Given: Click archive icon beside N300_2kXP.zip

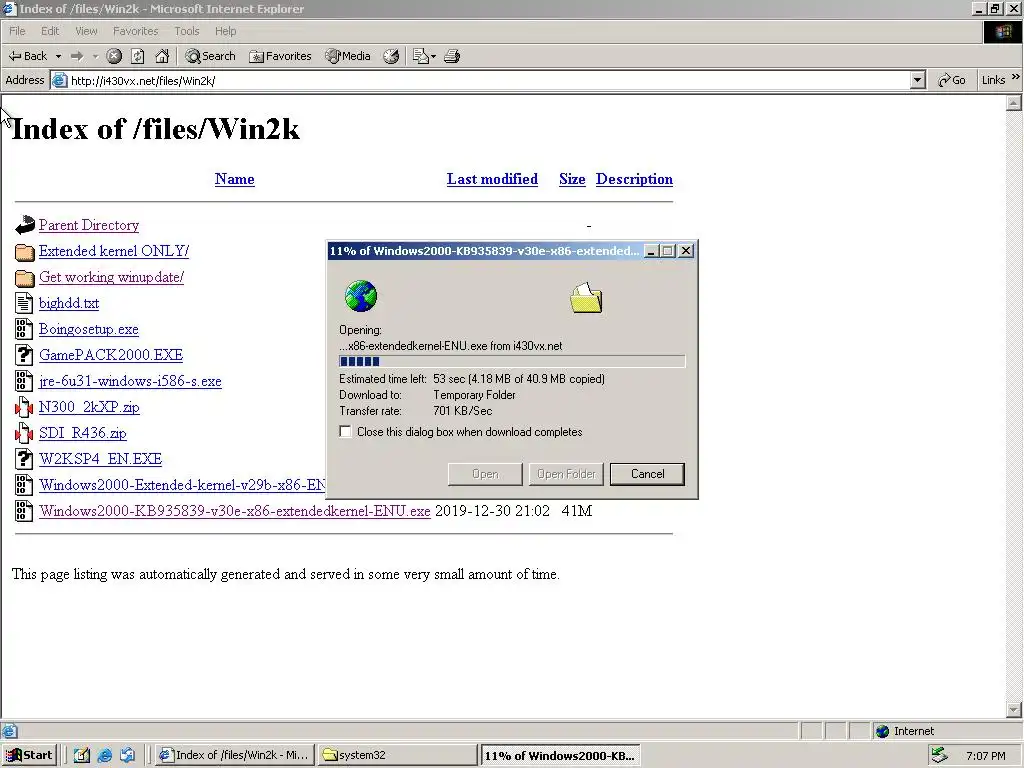Looking at the screenshot, I should 24,408.
